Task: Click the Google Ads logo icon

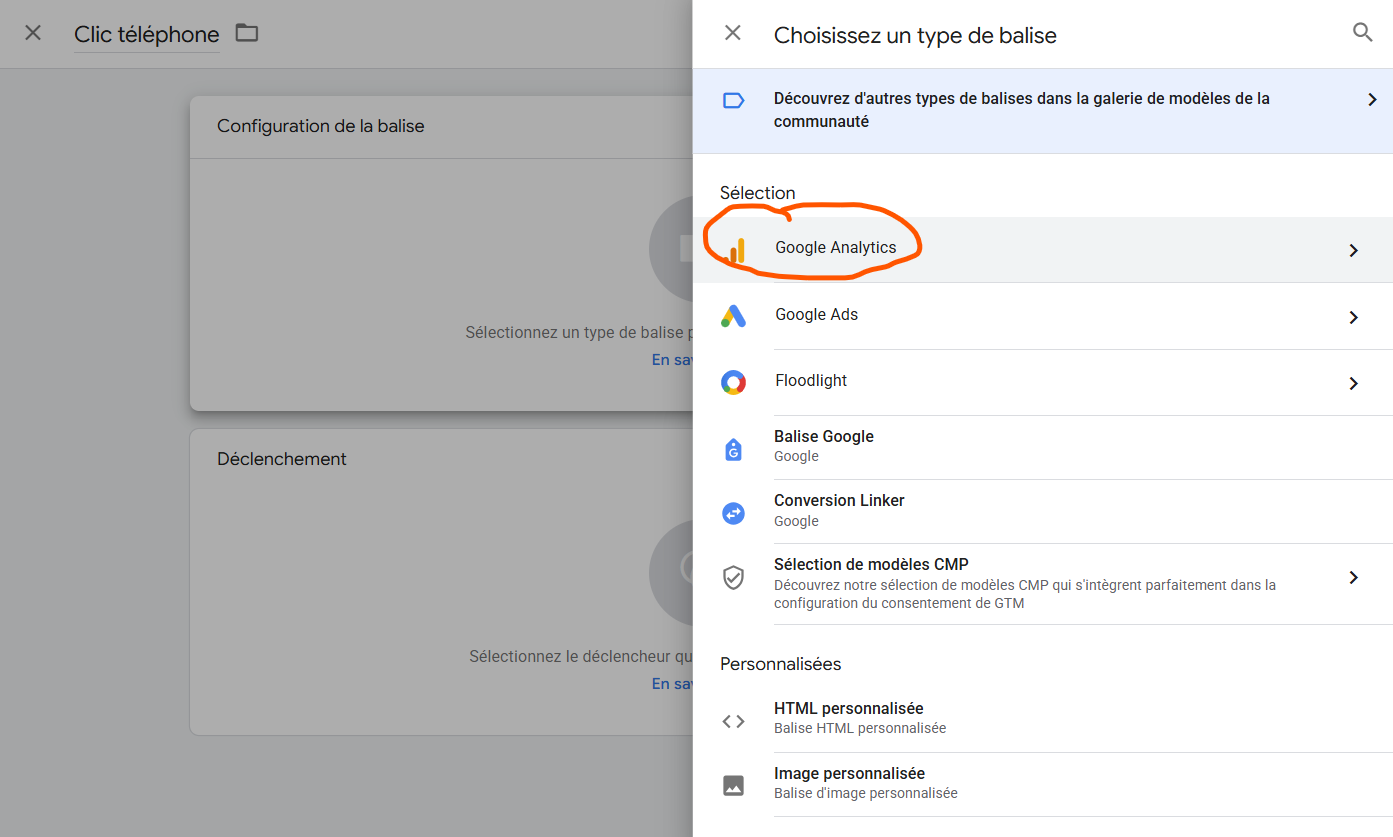Action: [x=733, y=316]
